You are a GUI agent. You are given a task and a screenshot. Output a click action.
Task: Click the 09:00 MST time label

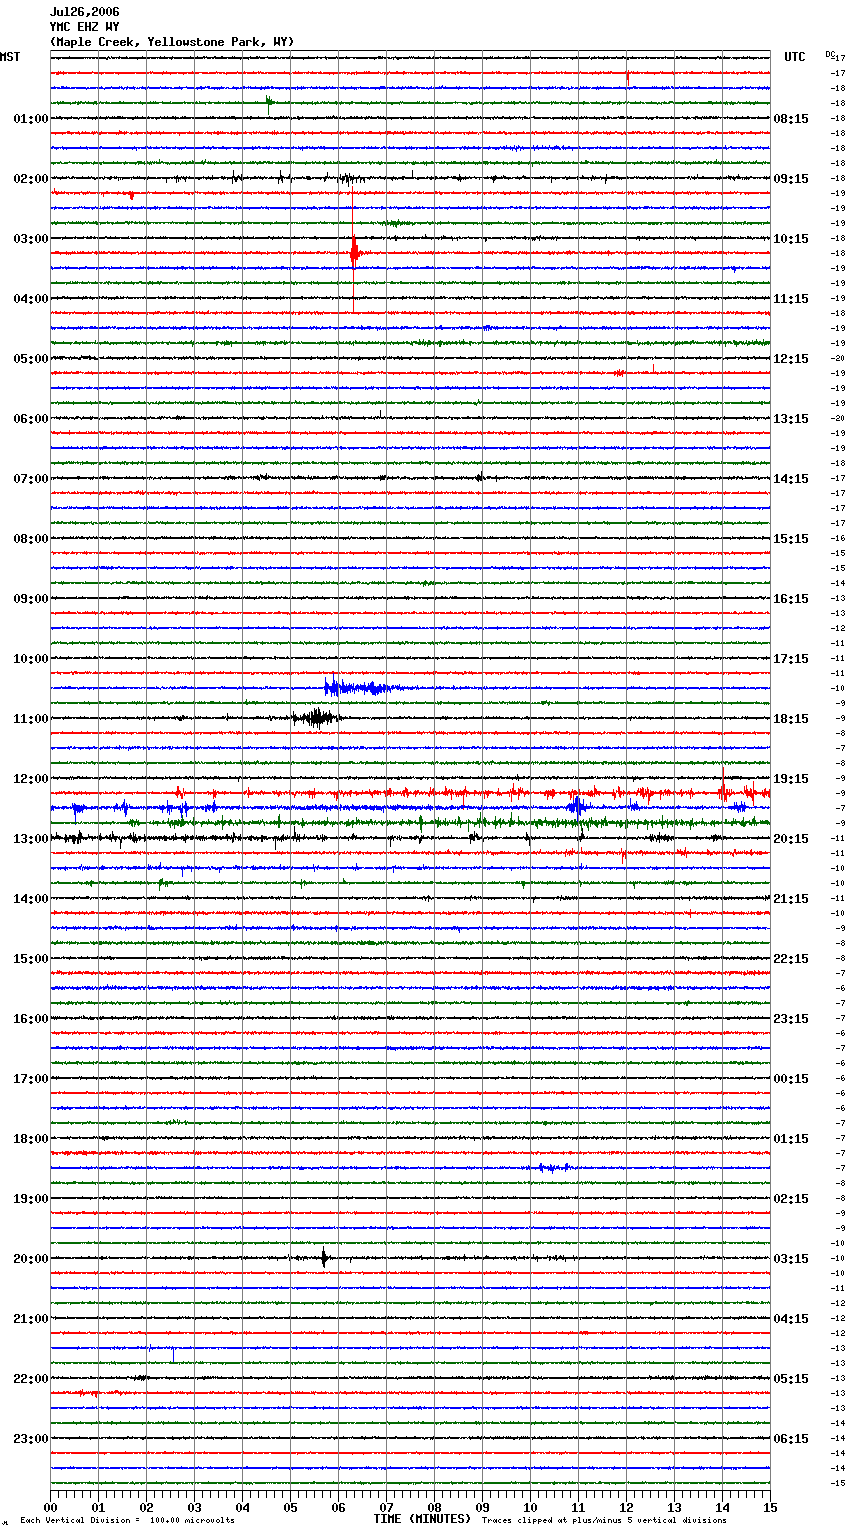[x=31, y=599]
